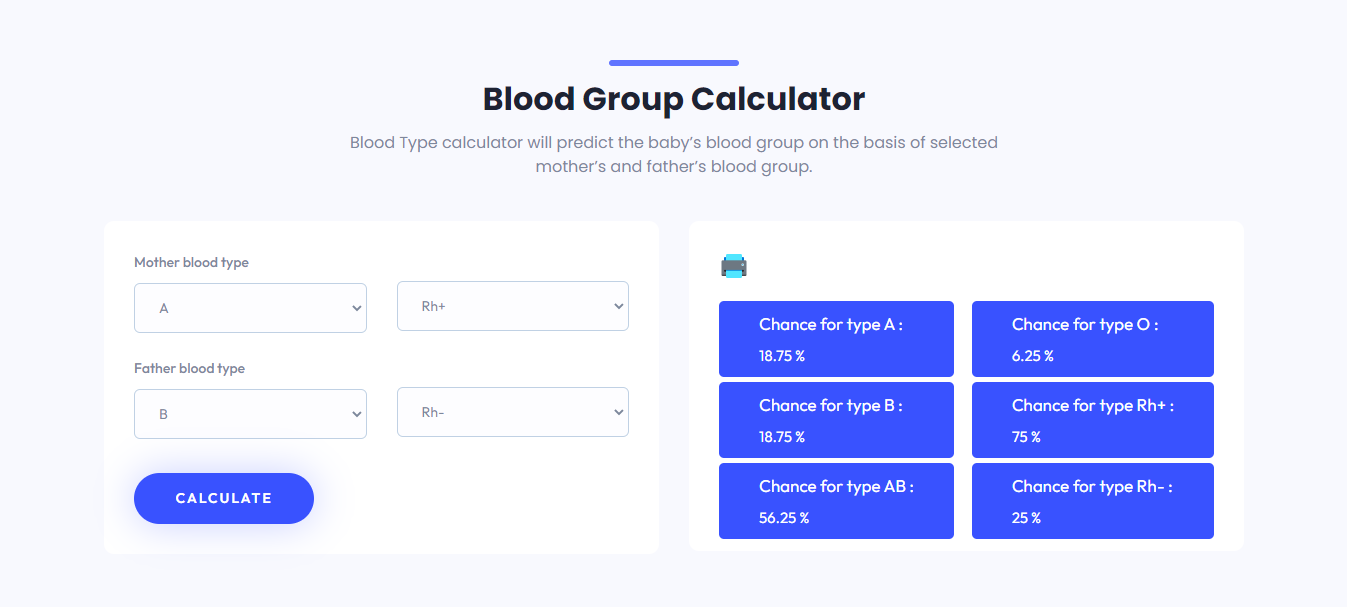This screenshot has width=1347, height=607.
Task: Click the 6.25 % value for type O
Action: 1032,356
